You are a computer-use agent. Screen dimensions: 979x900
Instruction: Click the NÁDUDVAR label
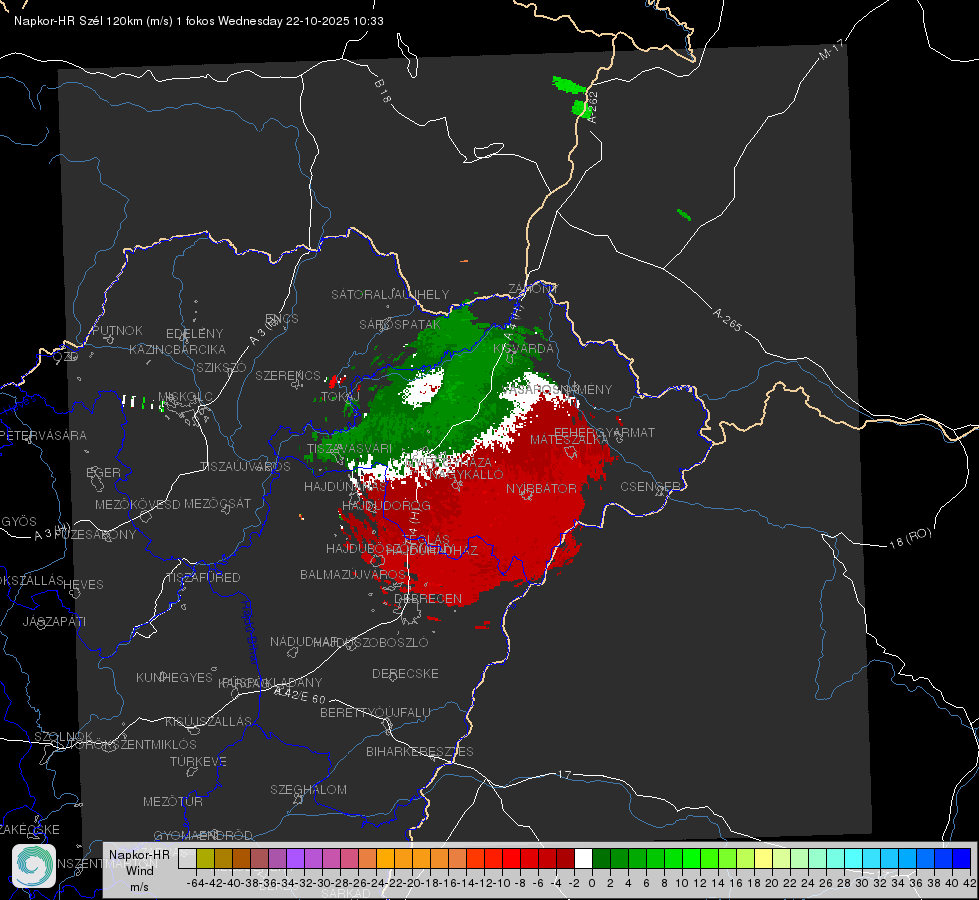pos(304,641)
